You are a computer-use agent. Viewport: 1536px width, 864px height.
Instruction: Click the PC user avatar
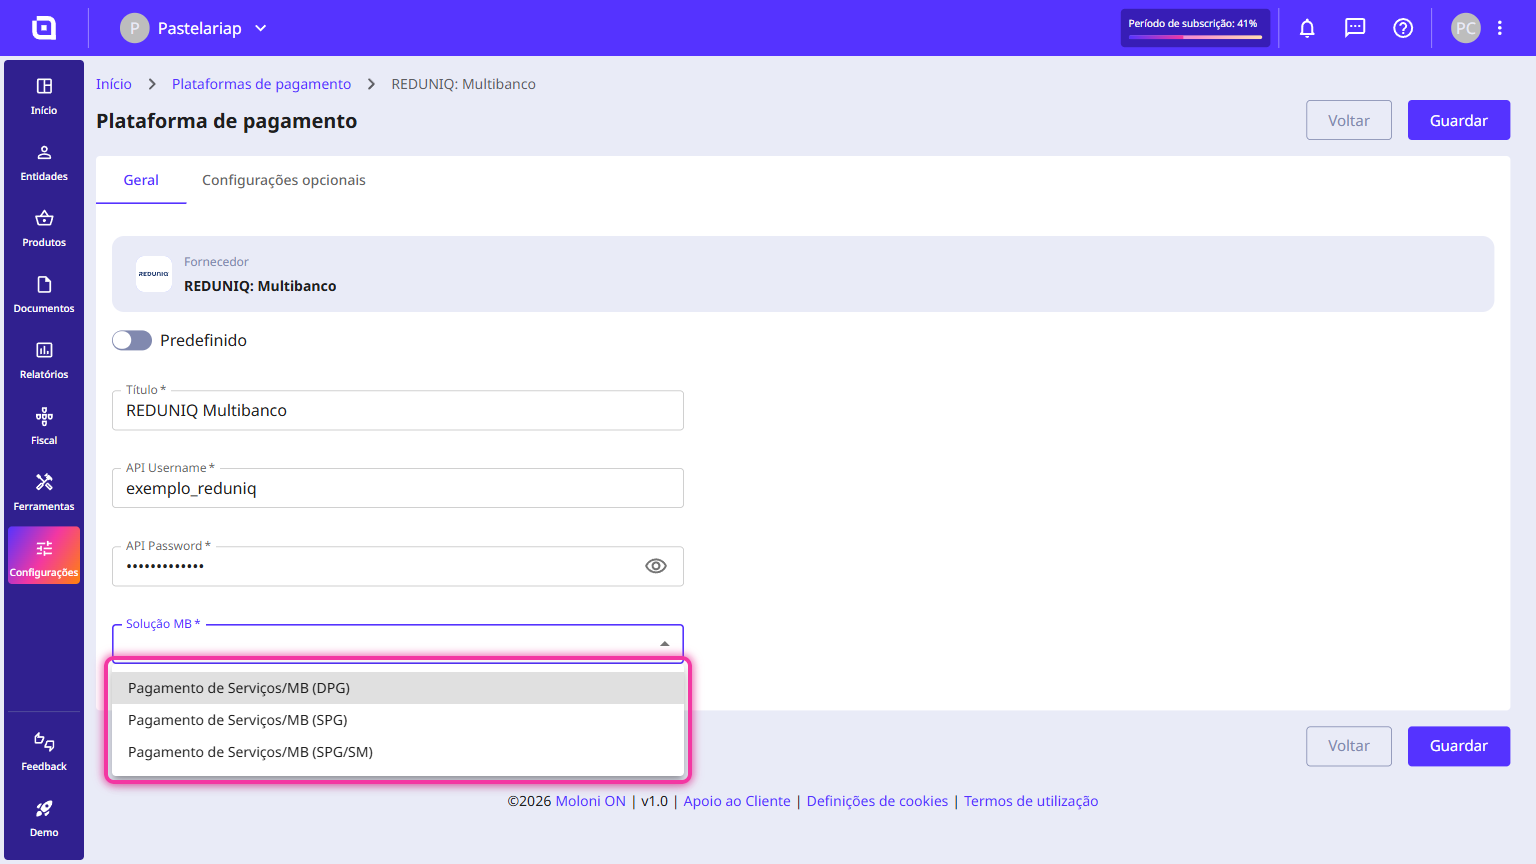pyautogui.click(x=1466, y=28)
